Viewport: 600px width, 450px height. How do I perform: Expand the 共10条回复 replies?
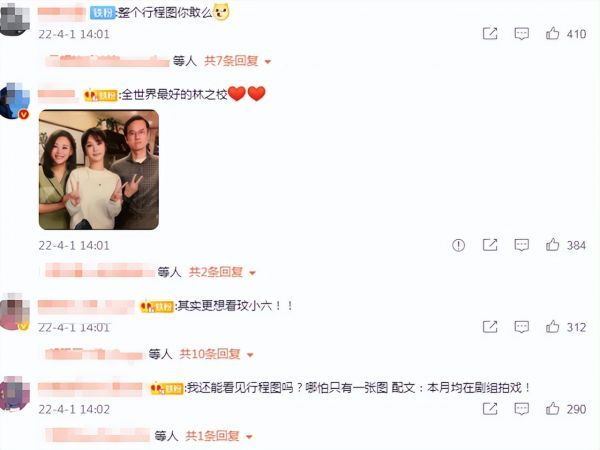pyautogui.click(x=216, y=354)
